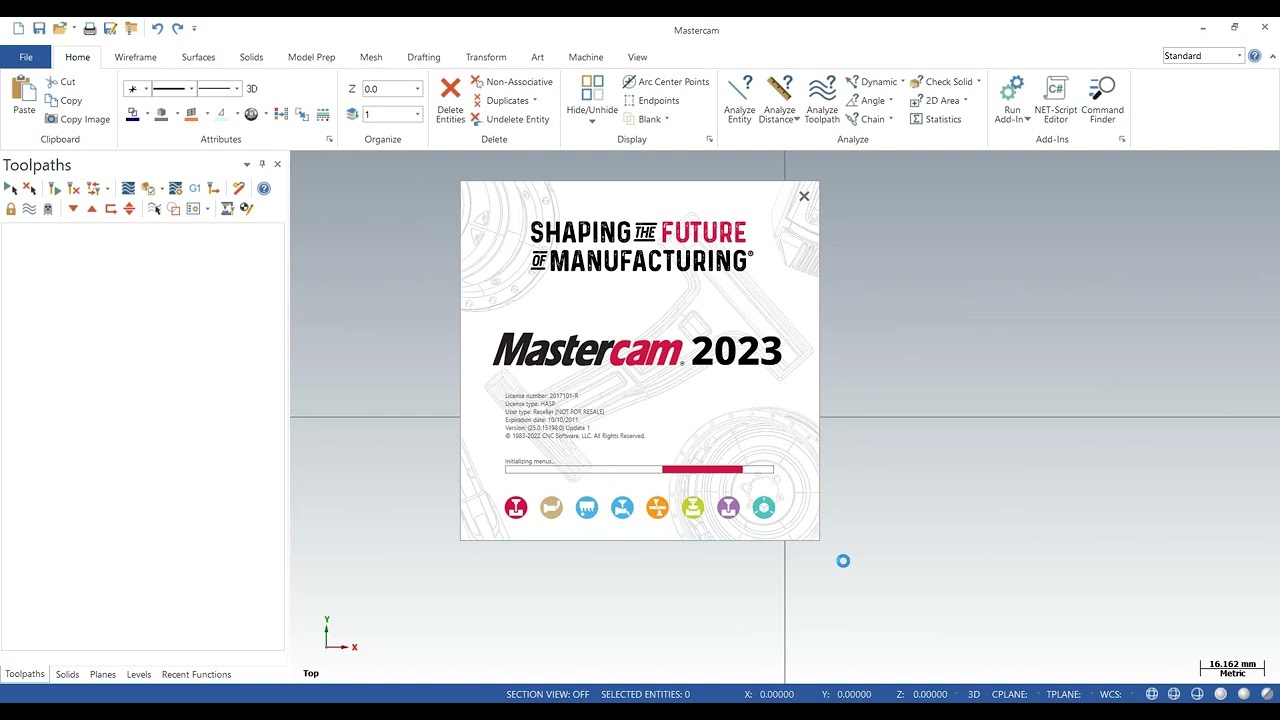1280x720 pixels.
Task: Toggle Arc Center Points display
Action: pyautogui.click(x=665, y=82)
